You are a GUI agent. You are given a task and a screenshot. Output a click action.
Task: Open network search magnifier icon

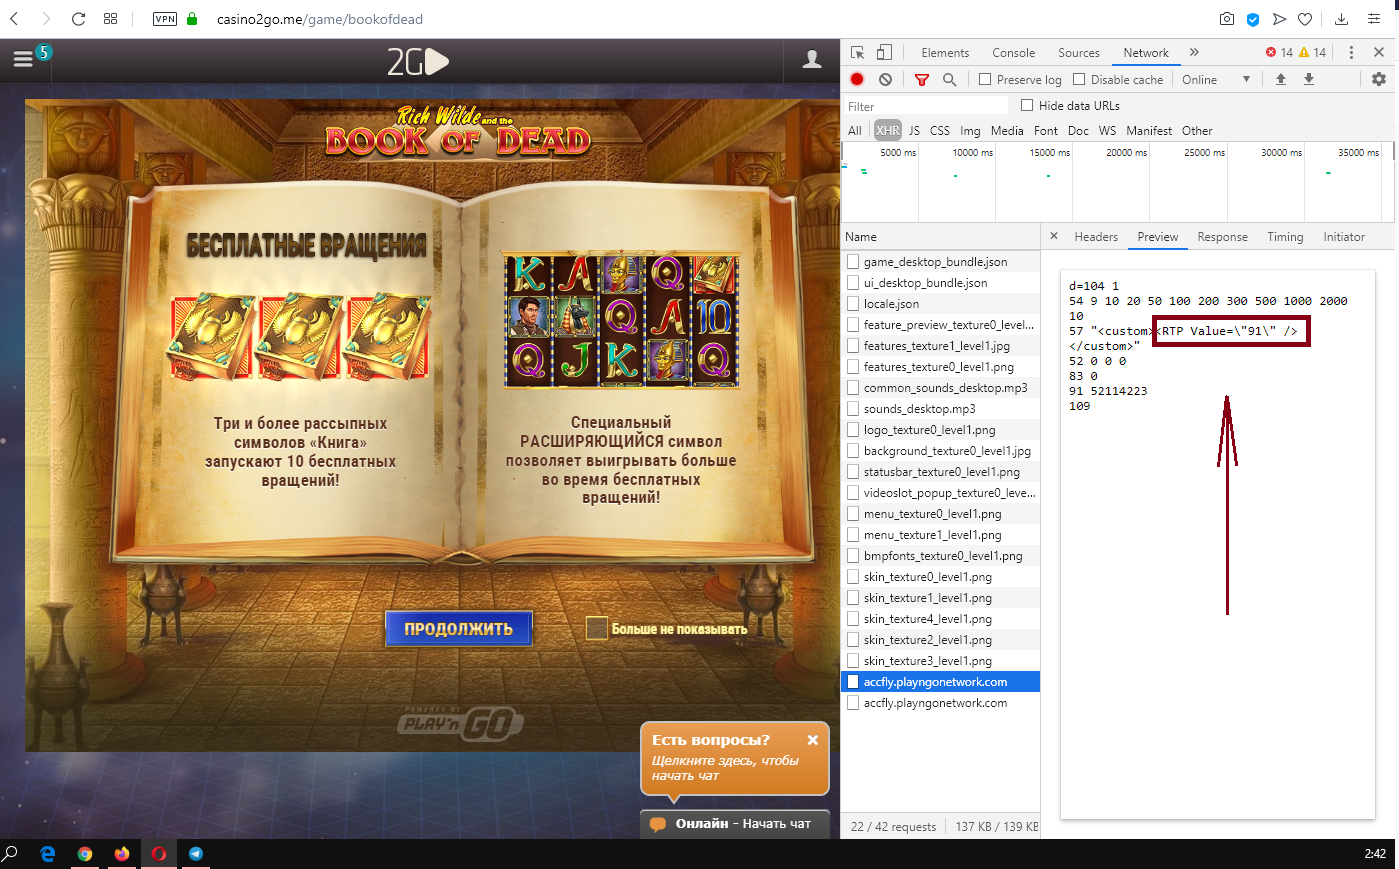[950, 79]
